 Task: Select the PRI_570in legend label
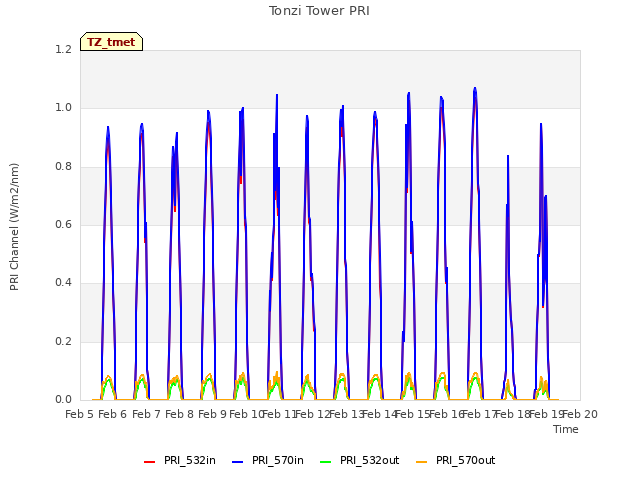click(278, 460)
